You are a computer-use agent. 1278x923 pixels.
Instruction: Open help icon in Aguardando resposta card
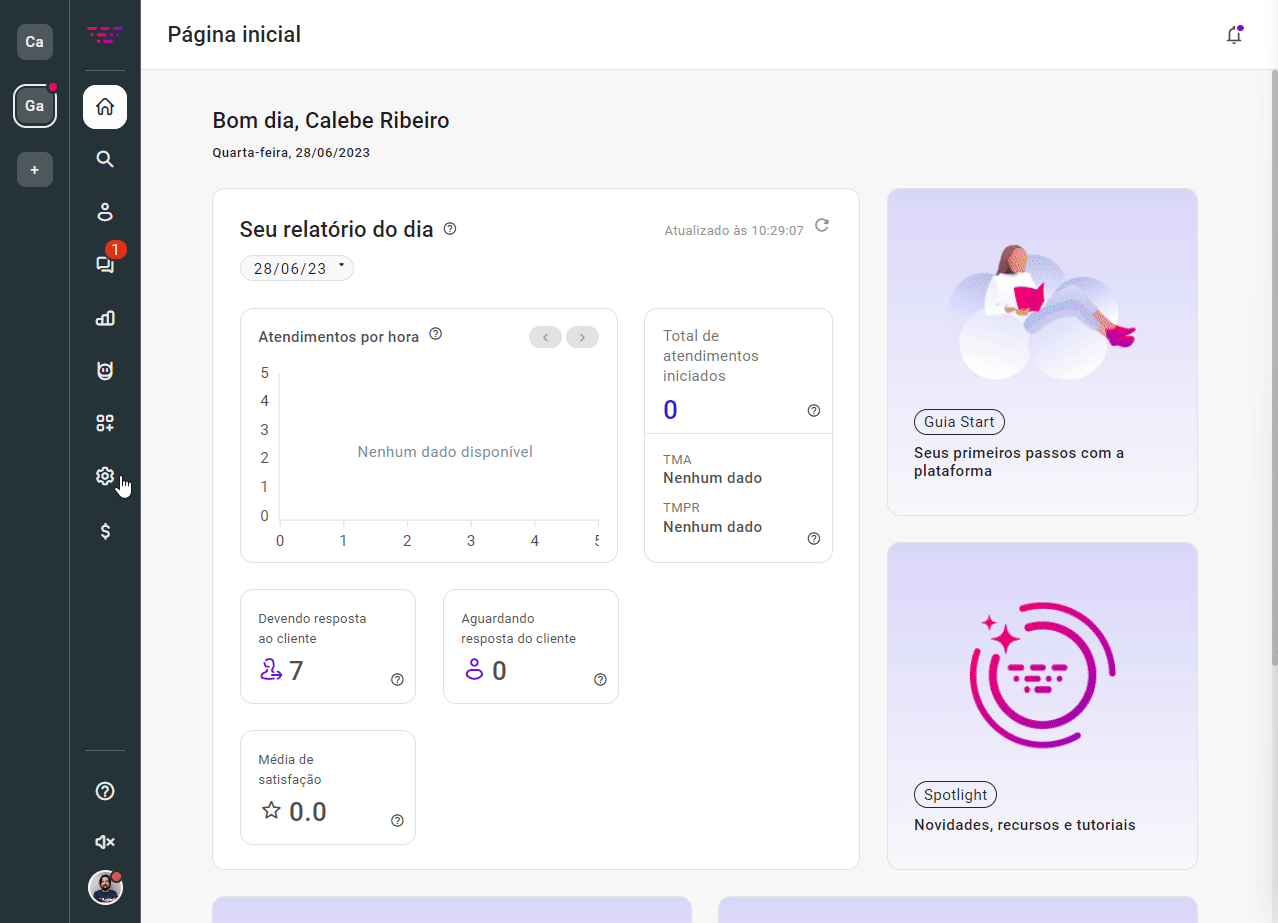click(600, 679)
